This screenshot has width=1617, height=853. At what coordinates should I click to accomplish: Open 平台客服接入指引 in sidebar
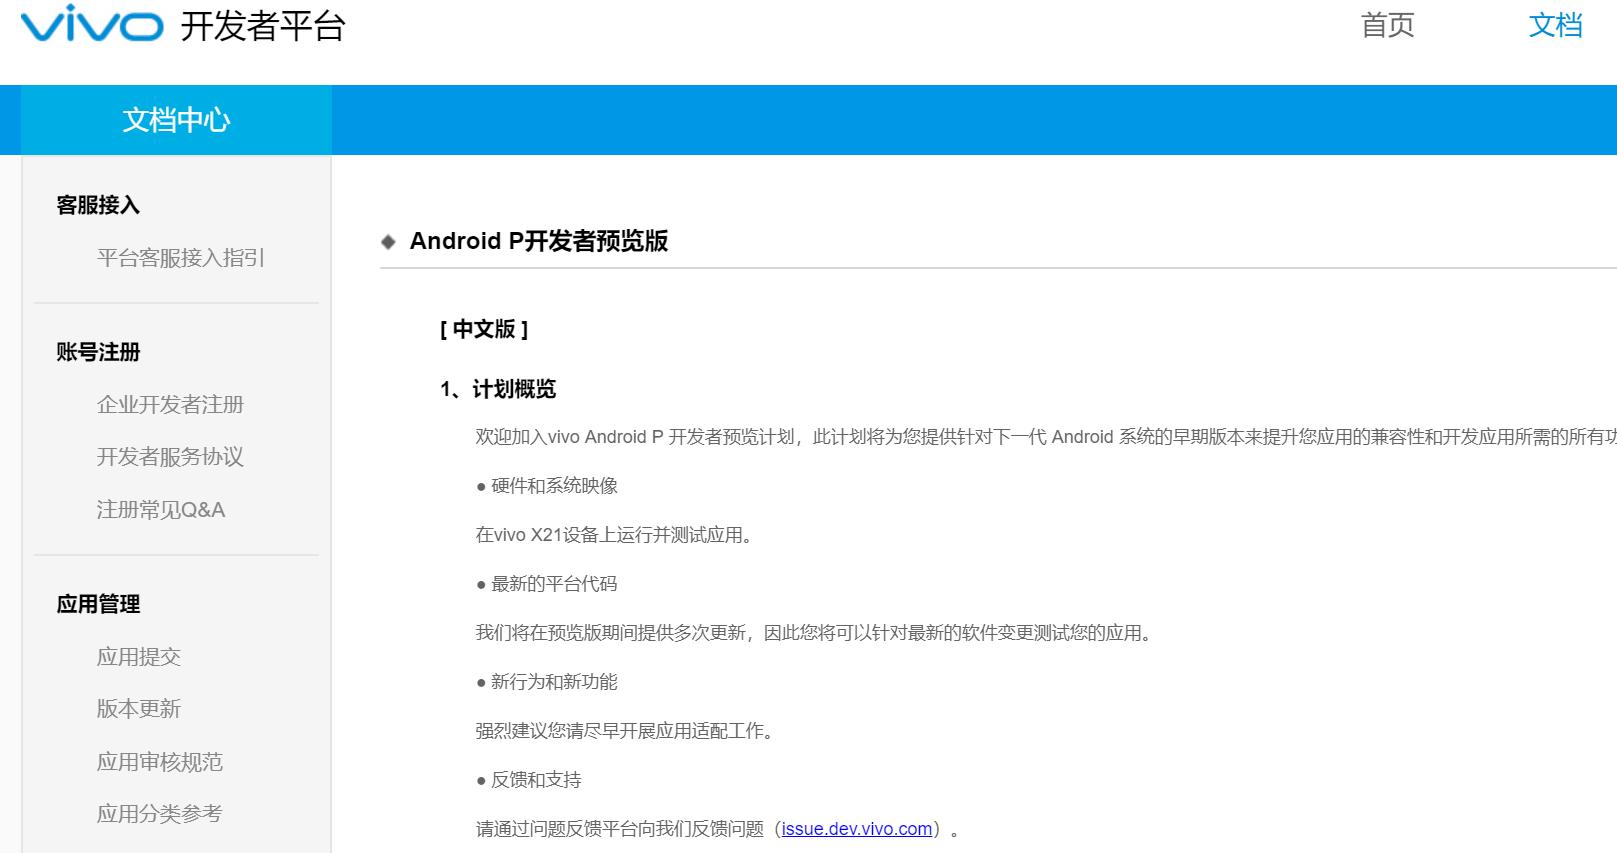[181, 258]
